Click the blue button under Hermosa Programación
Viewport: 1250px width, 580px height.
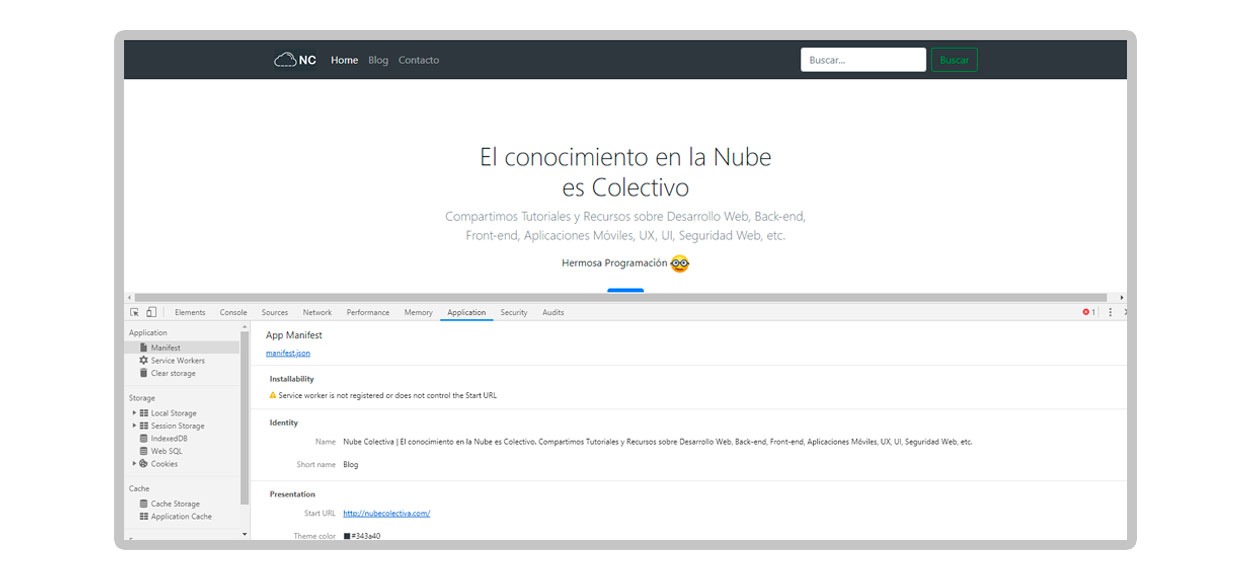pos(626,290)
